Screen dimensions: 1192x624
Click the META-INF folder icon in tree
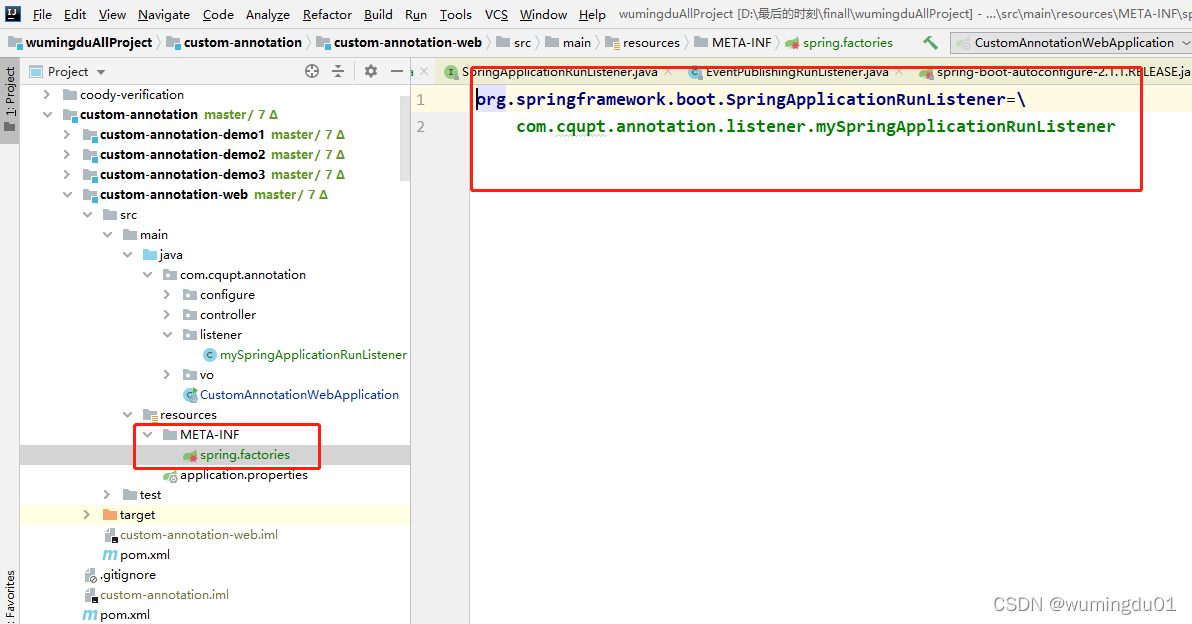click(170, 435)
